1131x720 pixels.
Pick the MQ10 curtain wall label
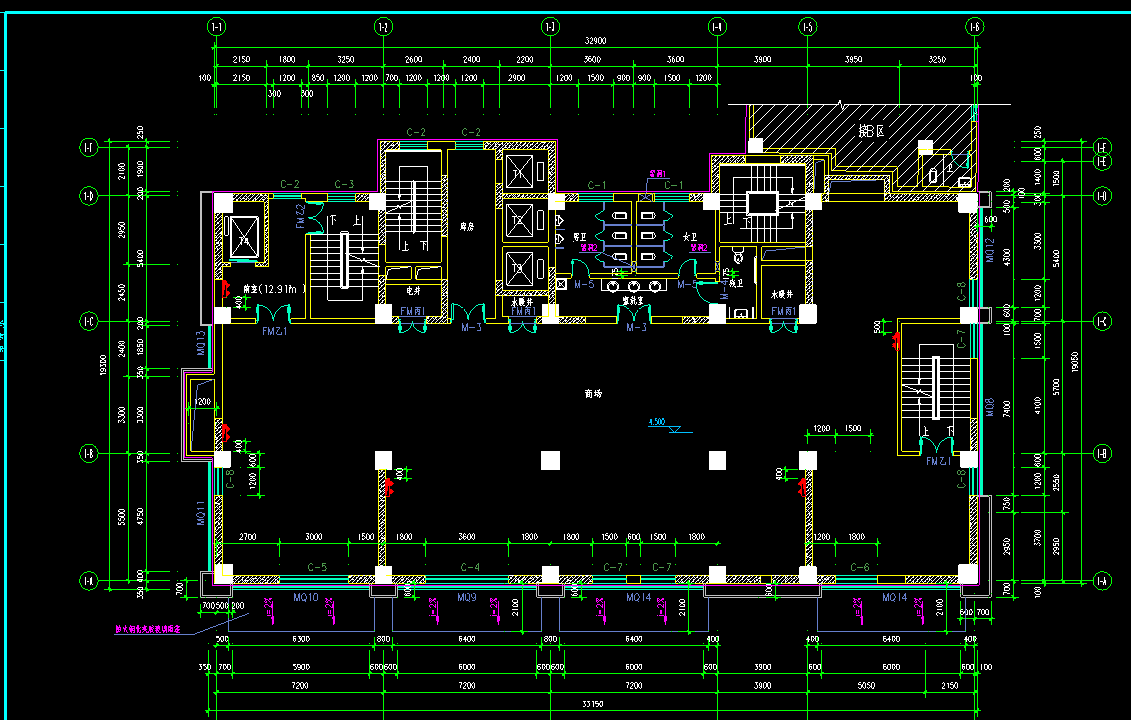[x=305, y=597]
